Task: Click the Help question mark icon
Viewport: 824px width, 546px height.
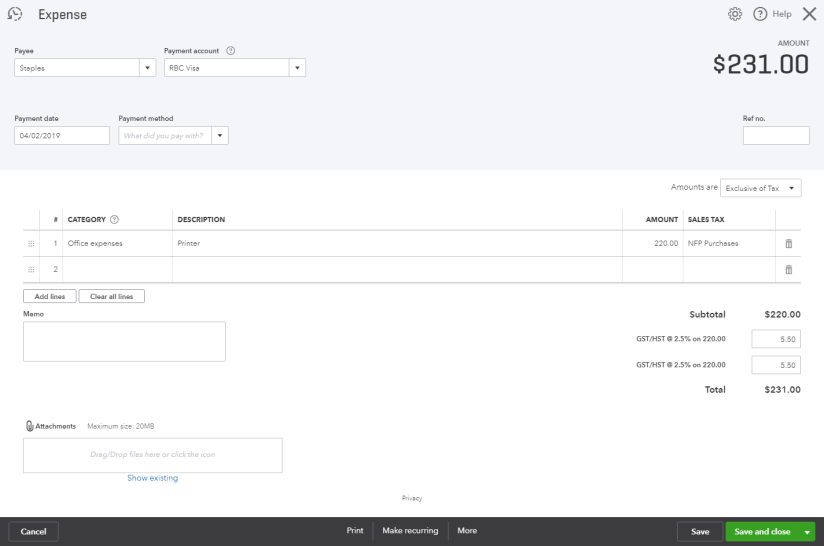Action: coord(760,14)
